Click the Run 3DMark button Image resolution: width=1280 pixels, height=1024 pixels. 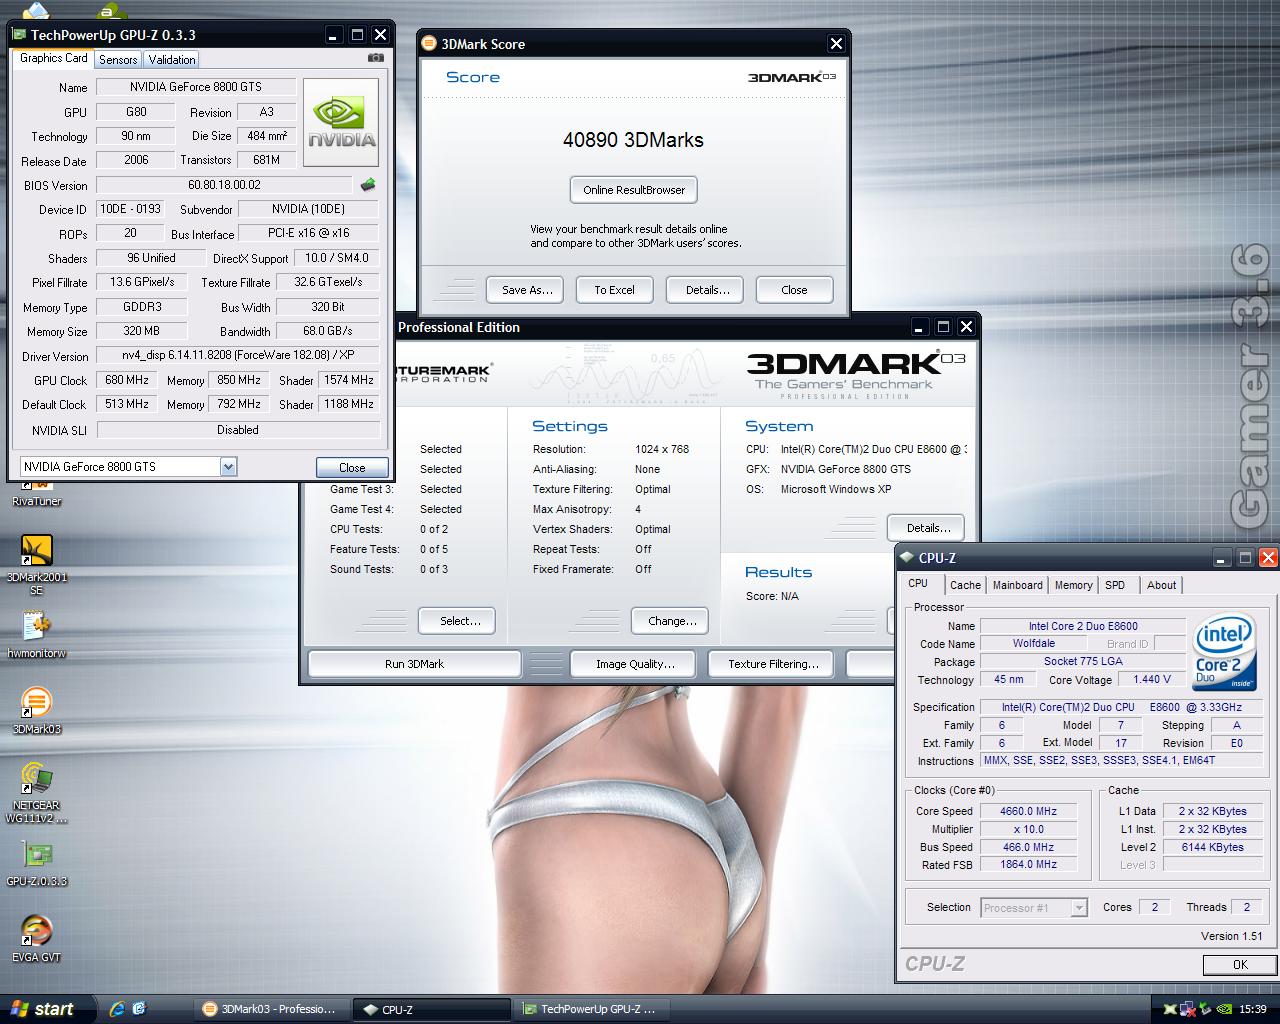point(414,664)
